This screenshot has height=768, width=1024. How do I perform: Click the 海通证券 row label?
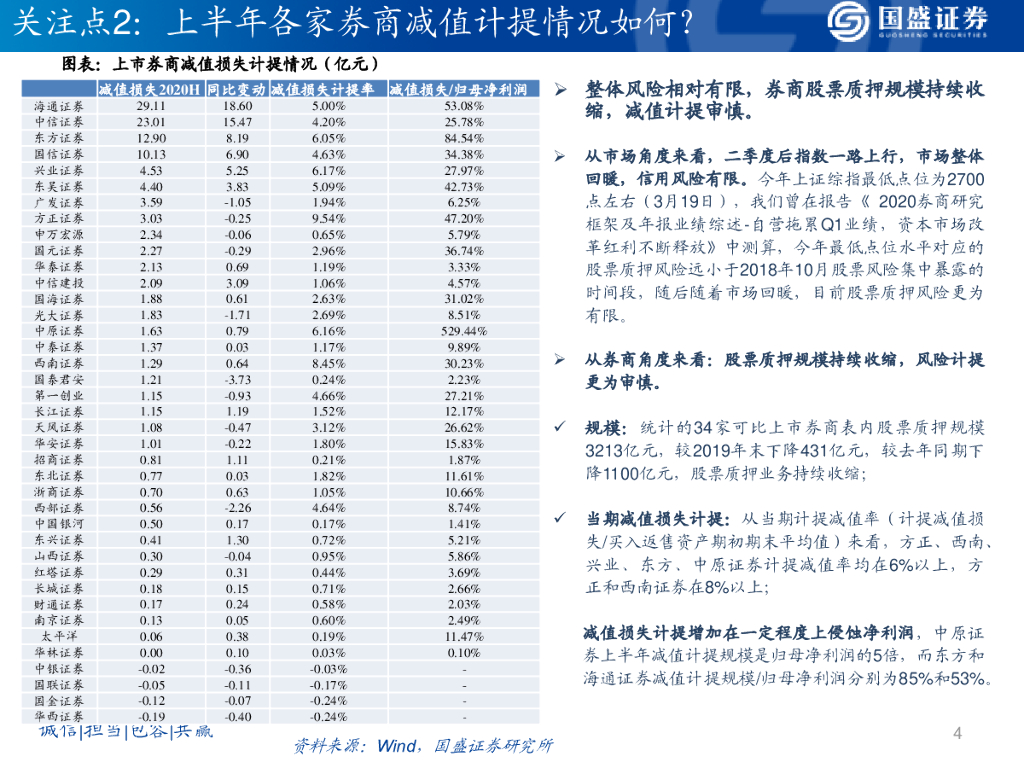click(59, 106)
